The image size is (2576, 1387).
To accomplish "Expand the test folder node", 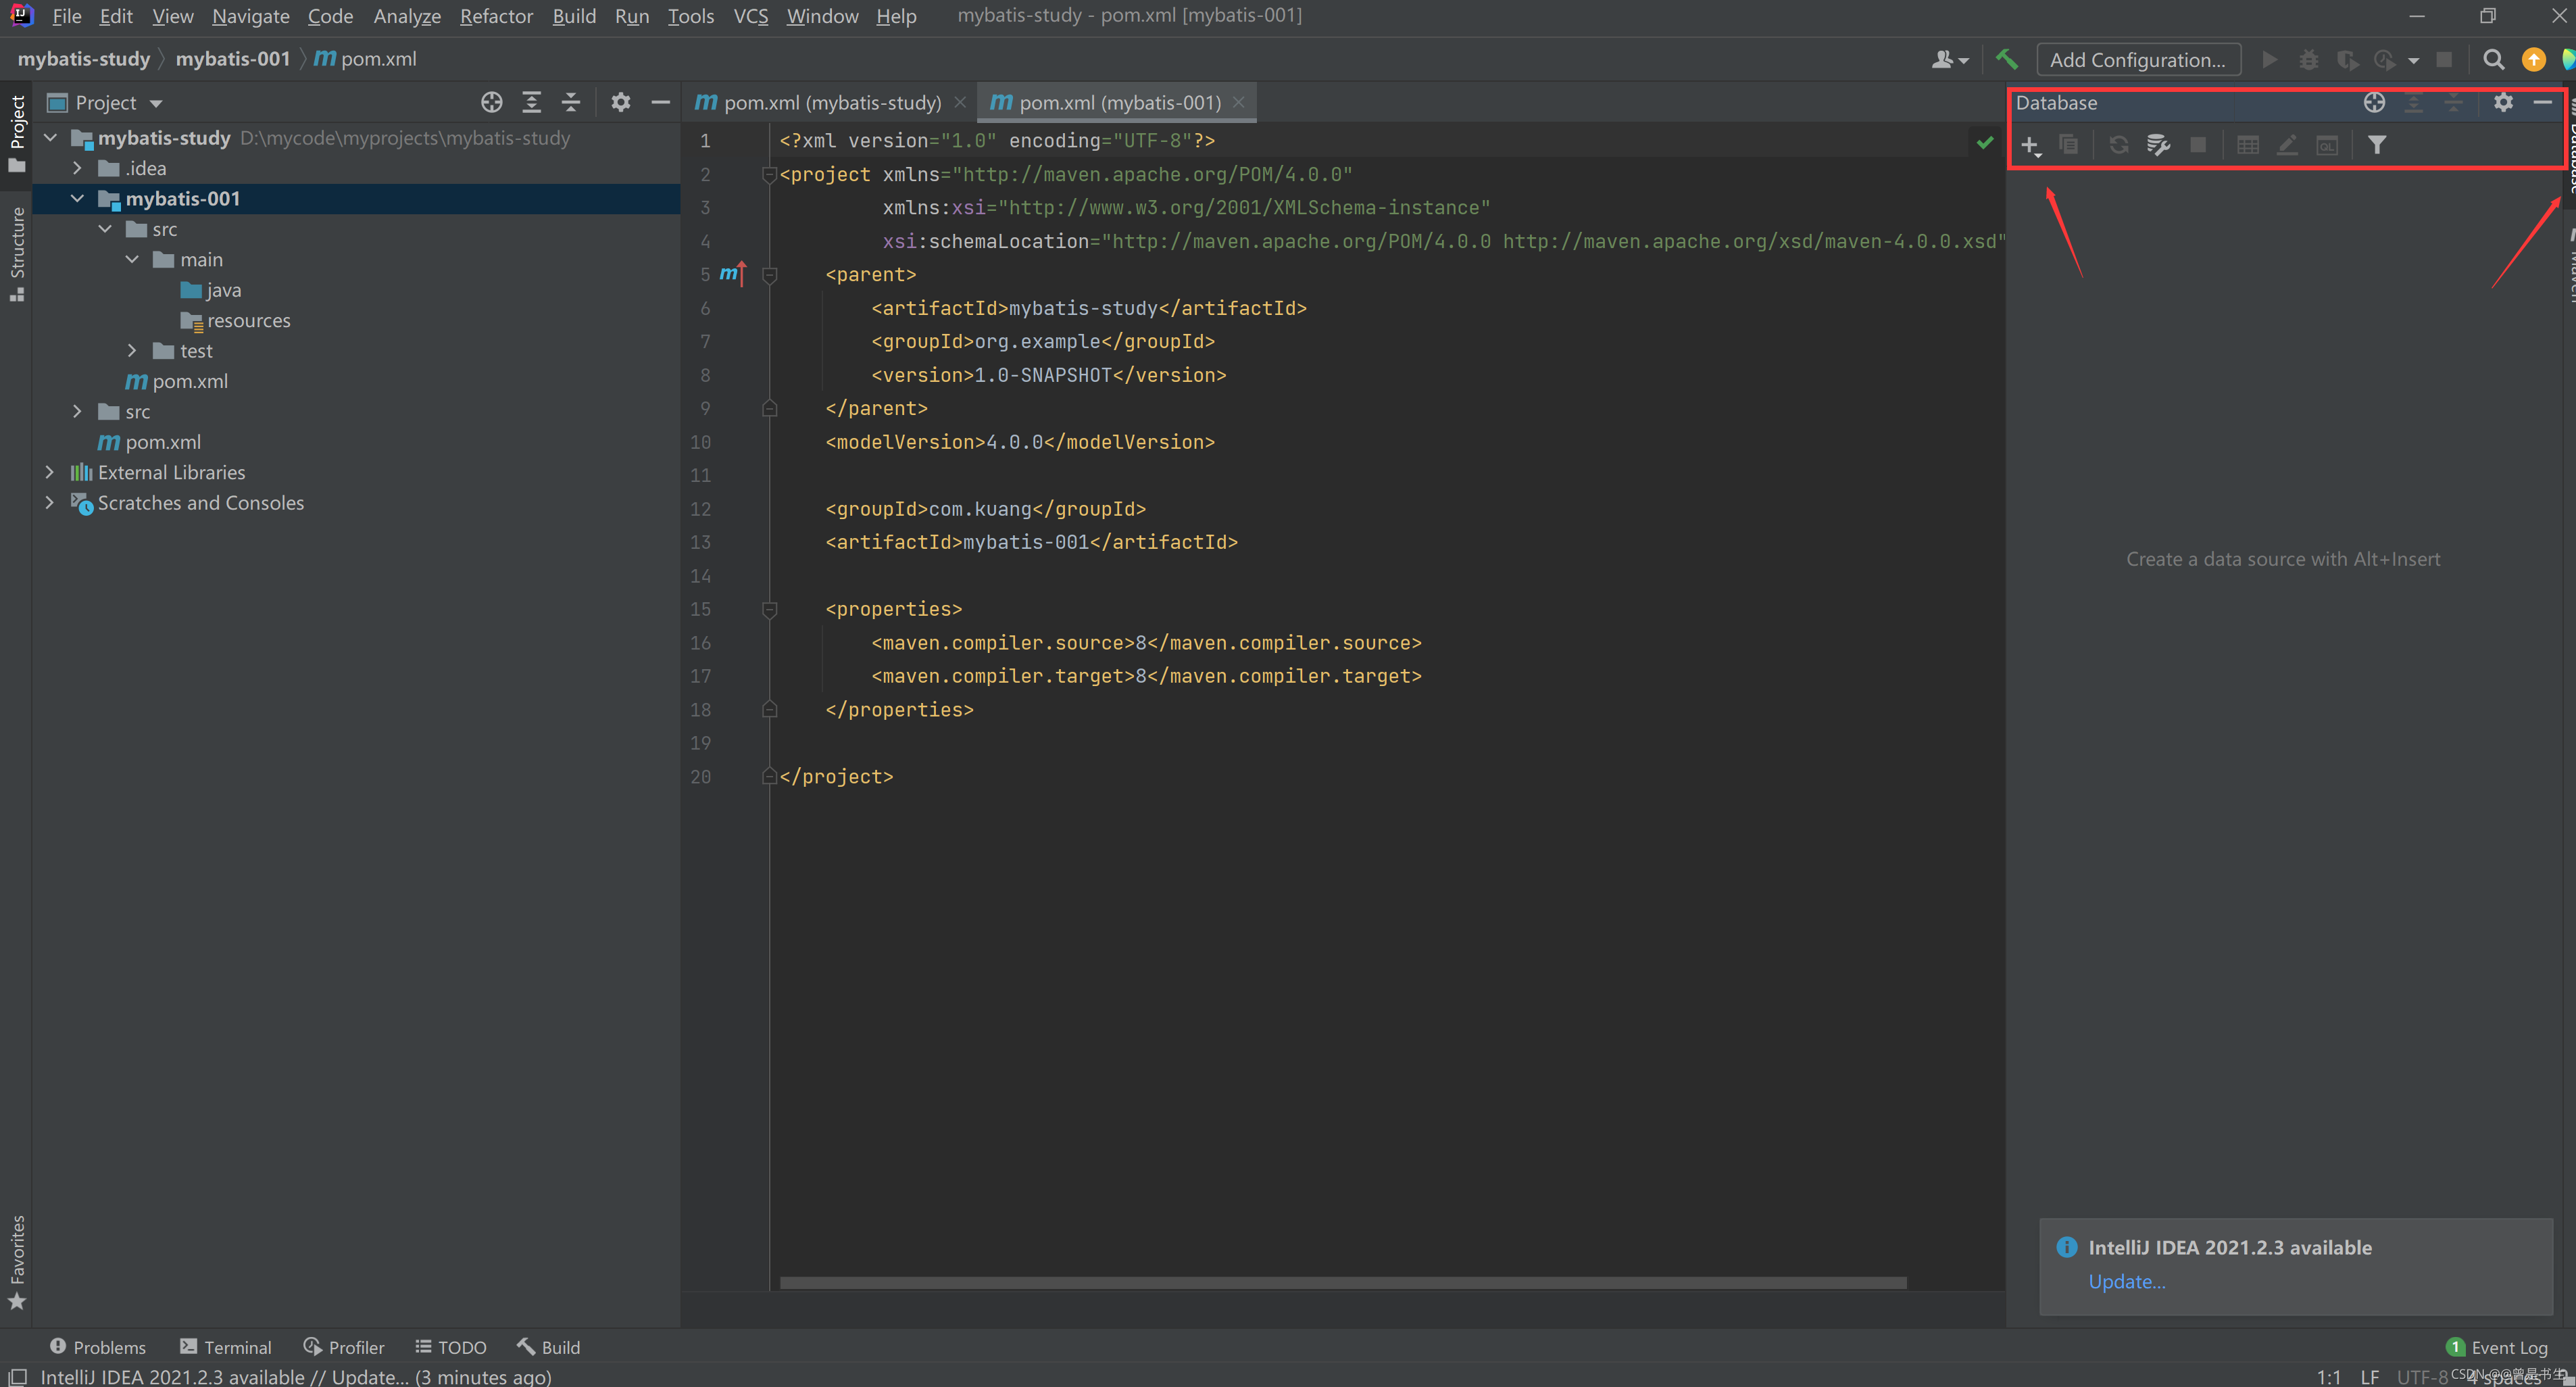I will pos(132,351).
